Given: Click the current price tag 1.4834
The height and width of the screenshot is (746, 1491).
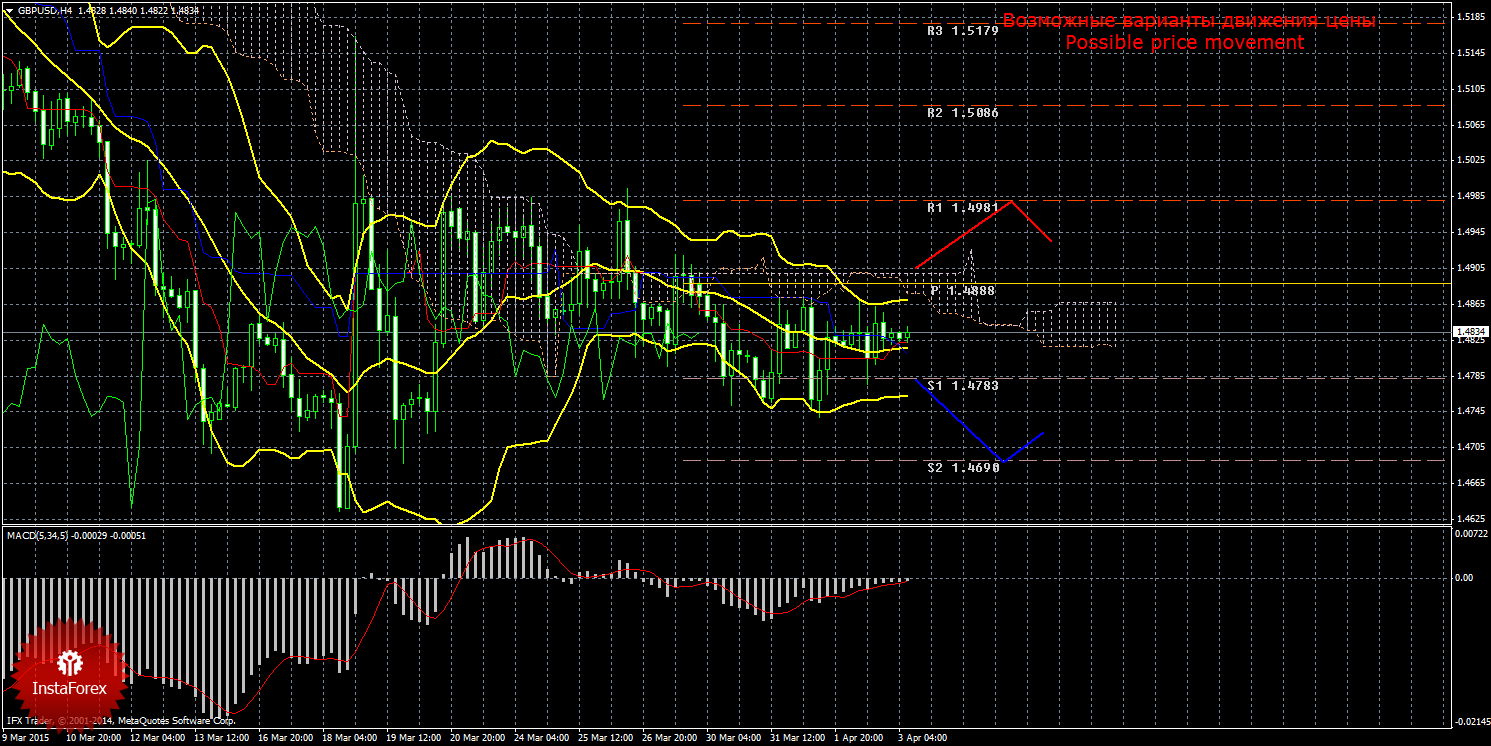Looking at the screenshot, I should tap(1468, 331).
